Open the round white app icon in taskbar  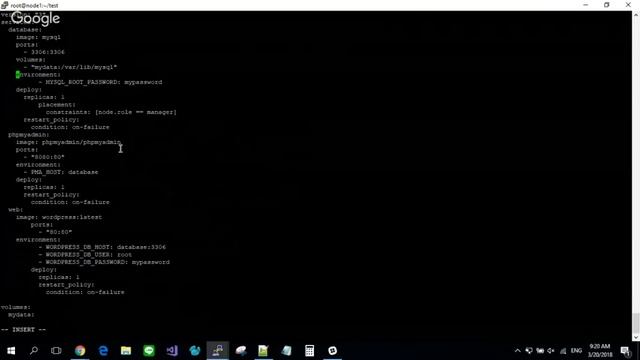(x=333, y=351)
